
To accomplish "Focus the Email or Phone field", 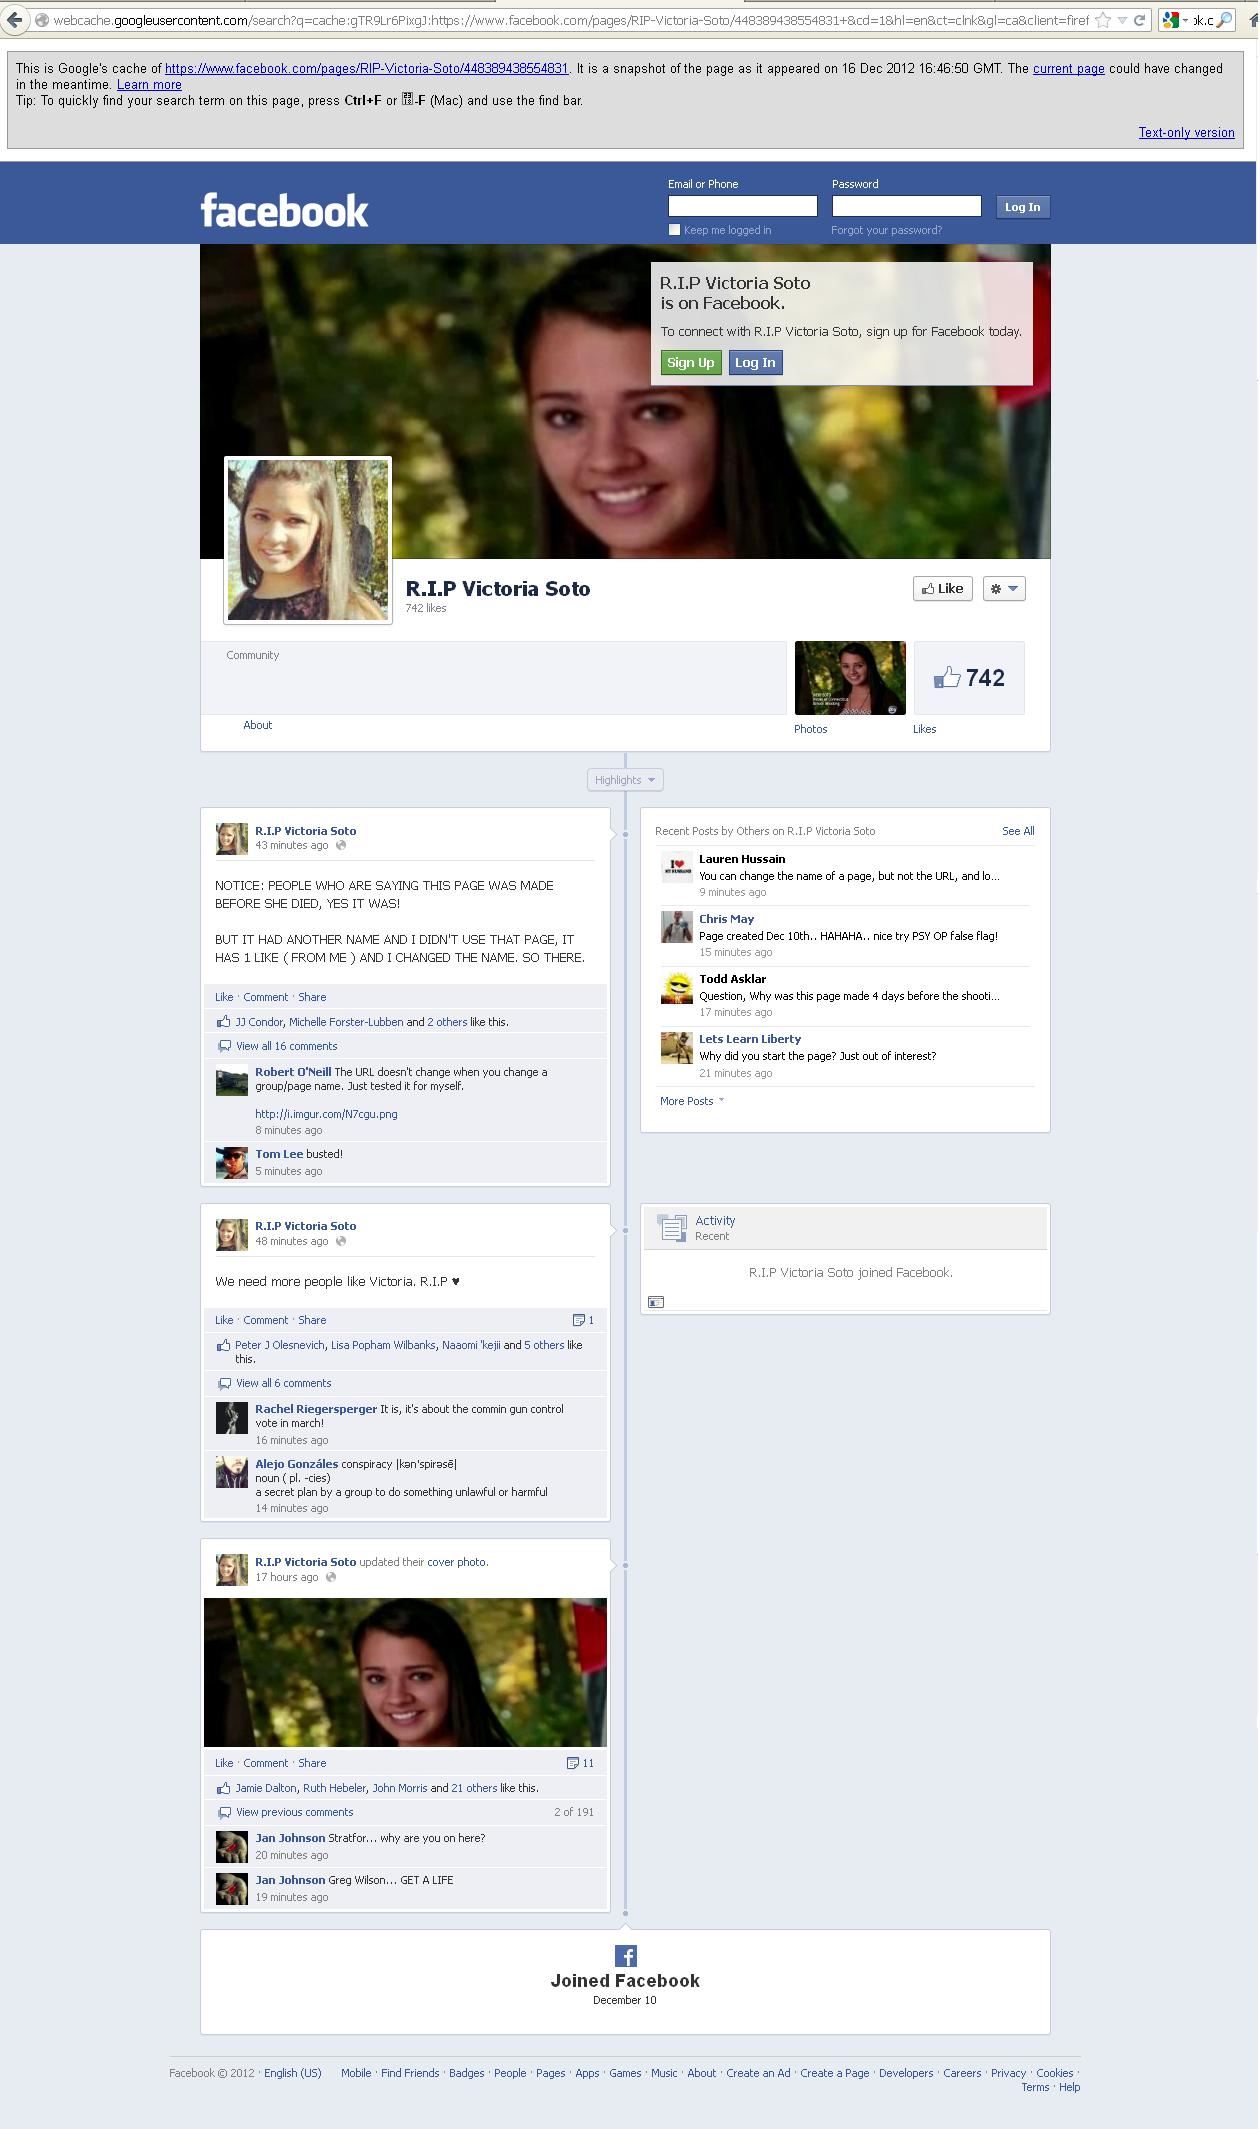I will [x=743, y=206].
